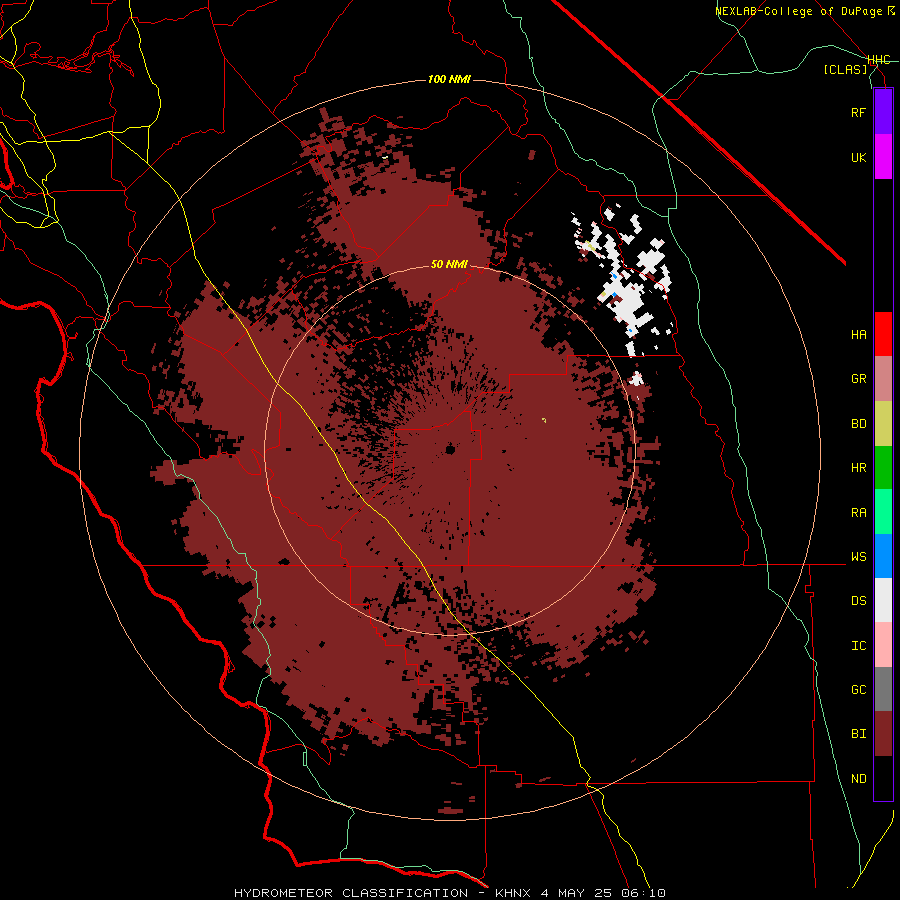
Task: Click the 100 NMI range ring label
Action: pos(449,79)
